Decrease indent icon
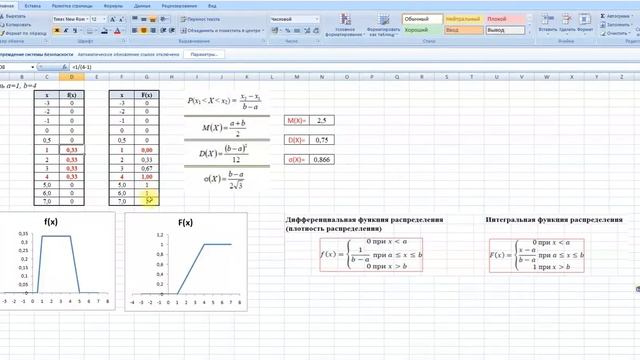The image size is (640, 360). pos(163,31)
